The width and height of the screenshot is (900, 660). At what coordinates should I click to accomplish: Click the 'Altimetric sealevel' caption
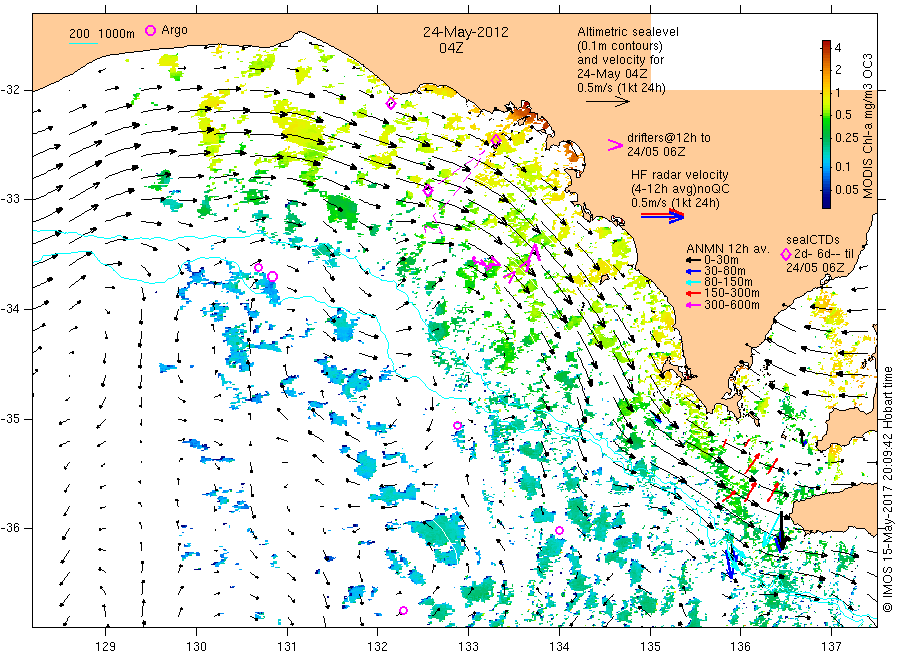click(x=627, y=32)
